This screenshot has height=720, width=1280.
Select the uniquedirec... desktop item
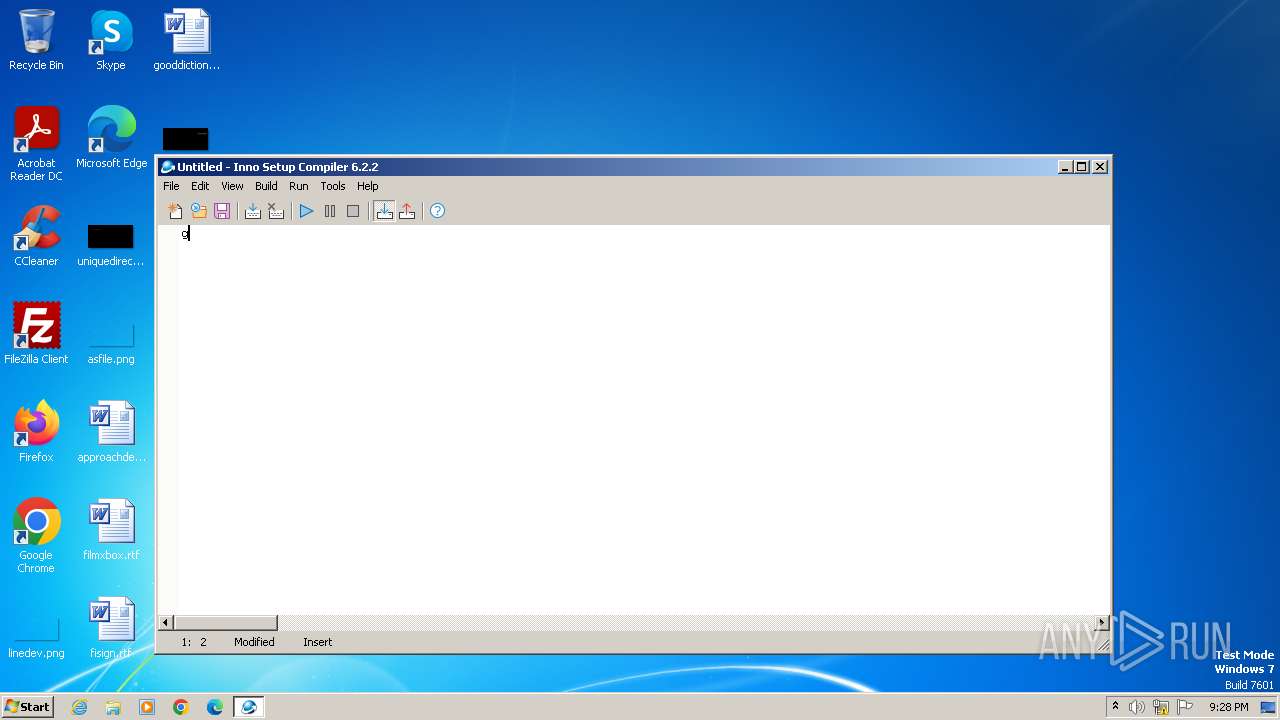click(111, 244)
